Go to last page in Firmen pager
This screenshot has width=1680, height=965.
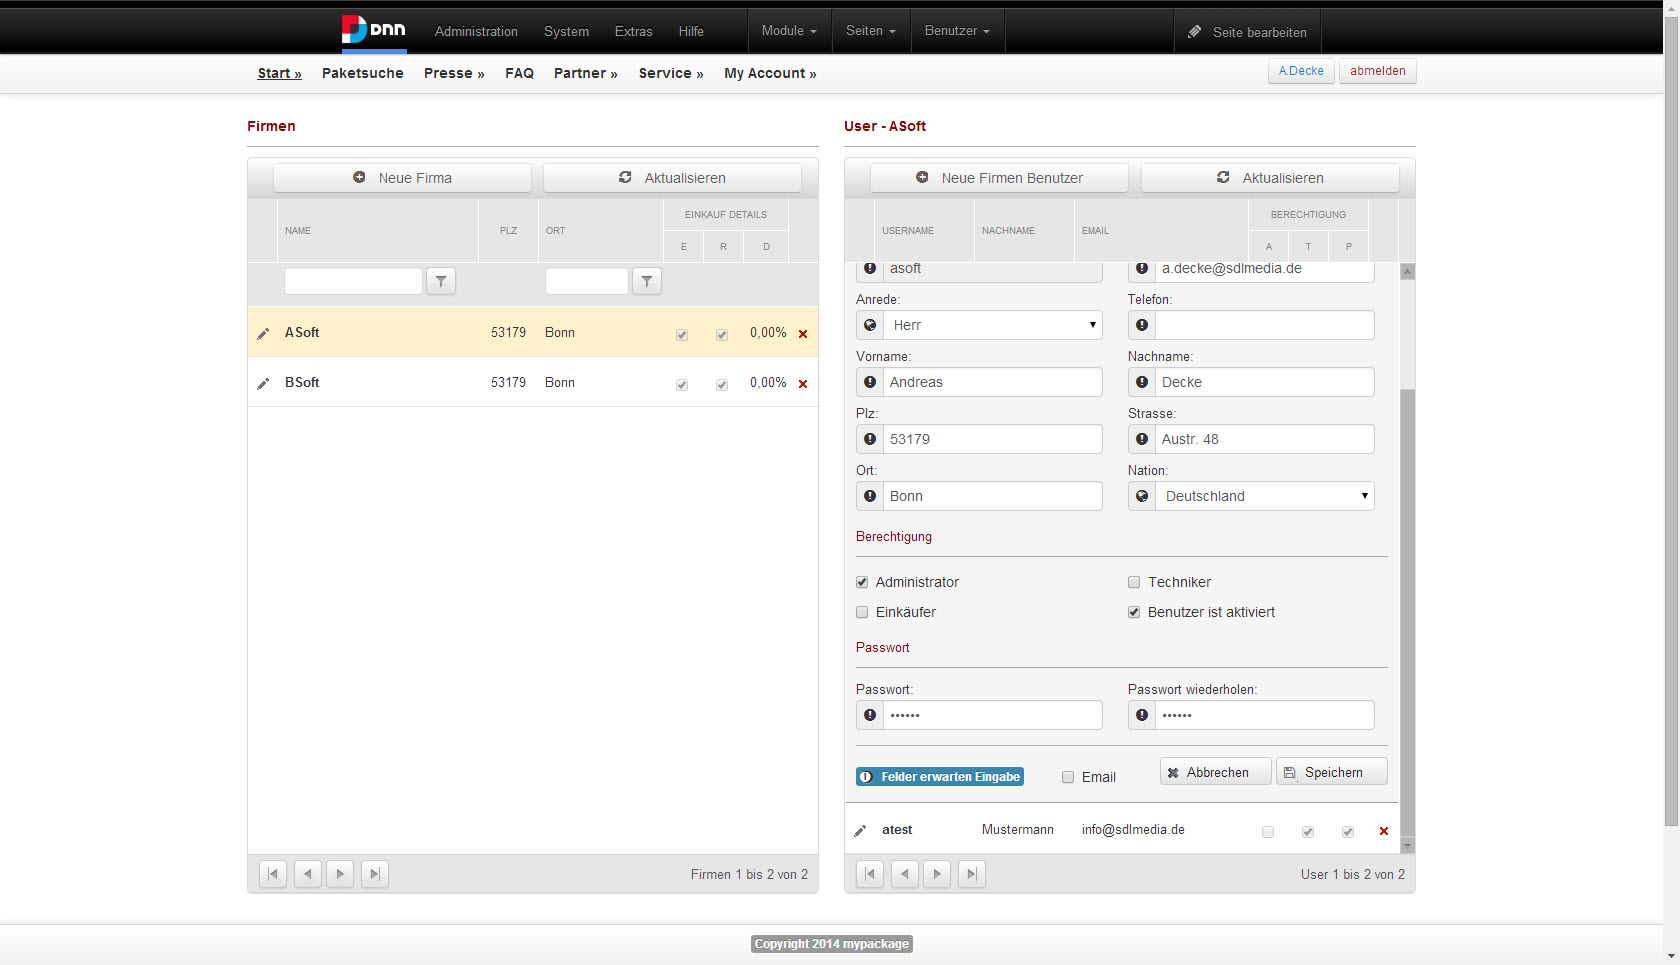(x=375, y=874)
